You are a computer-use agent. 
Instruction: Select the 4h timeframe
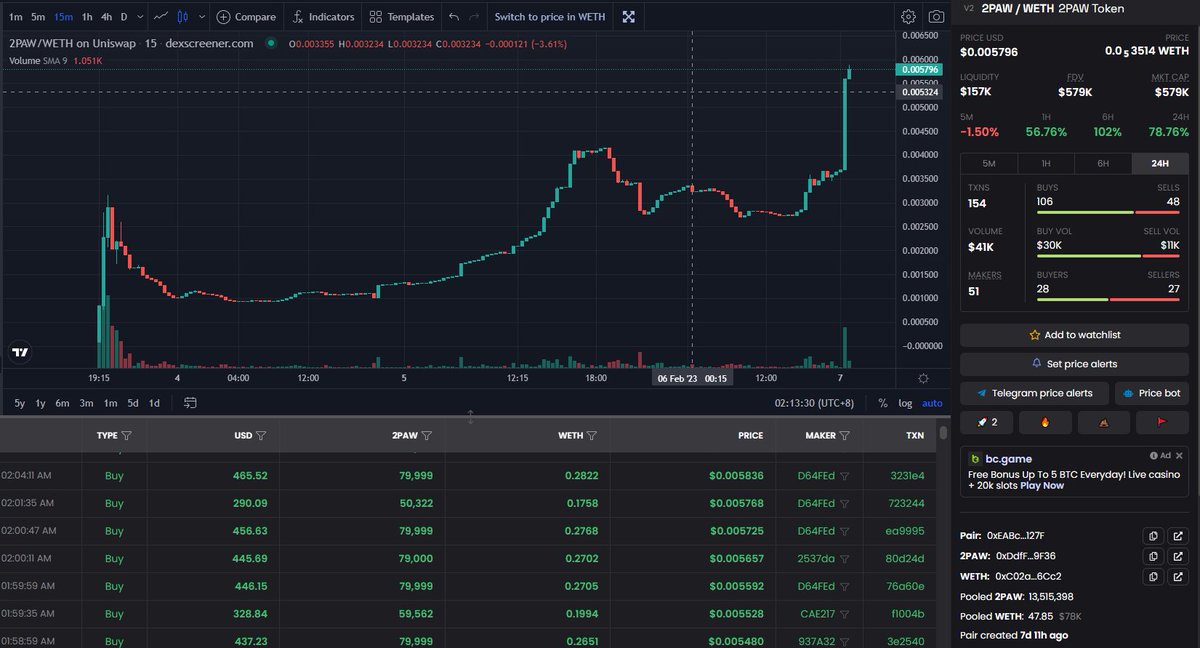tap(106, 17)
